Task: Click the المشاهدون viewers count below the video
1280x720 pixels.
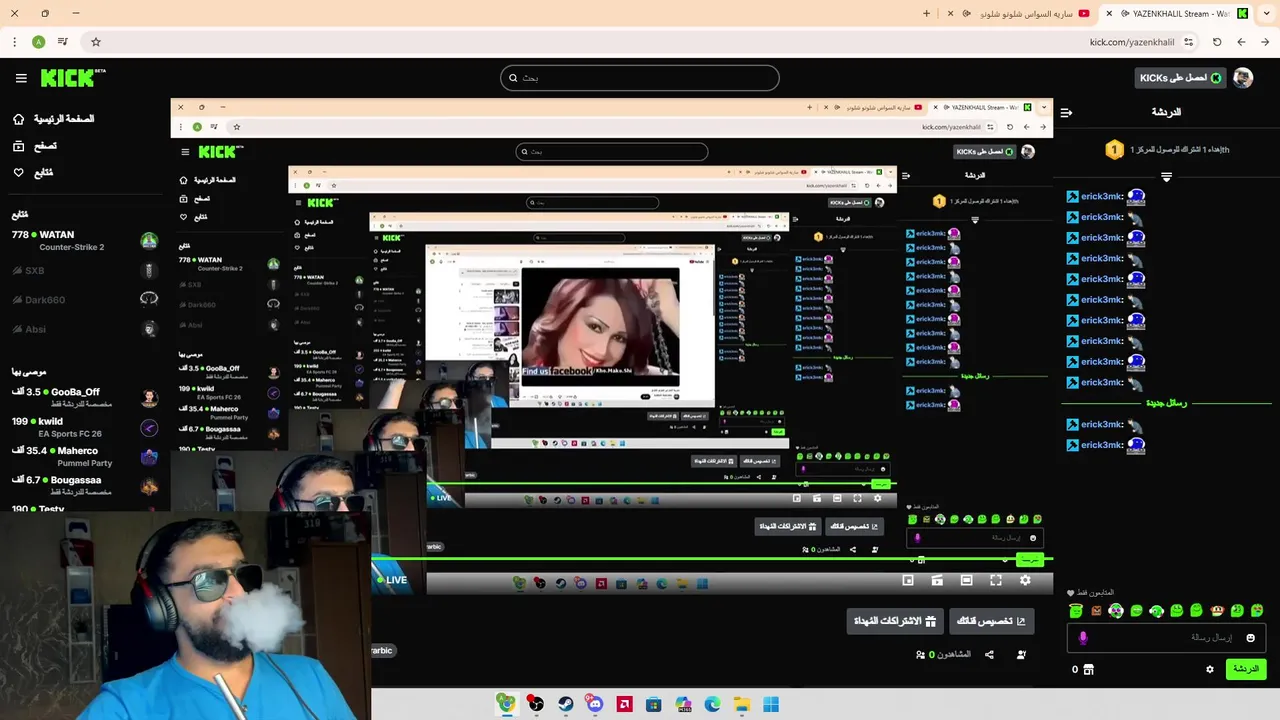Action: (x=943, y=655)
